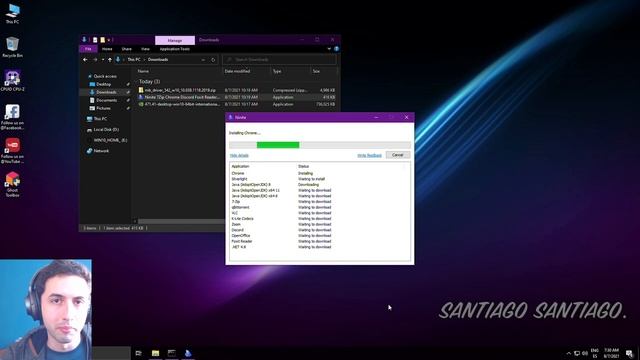Cancel the Ninite installation
Screen dimensions: 640x360
398,155
